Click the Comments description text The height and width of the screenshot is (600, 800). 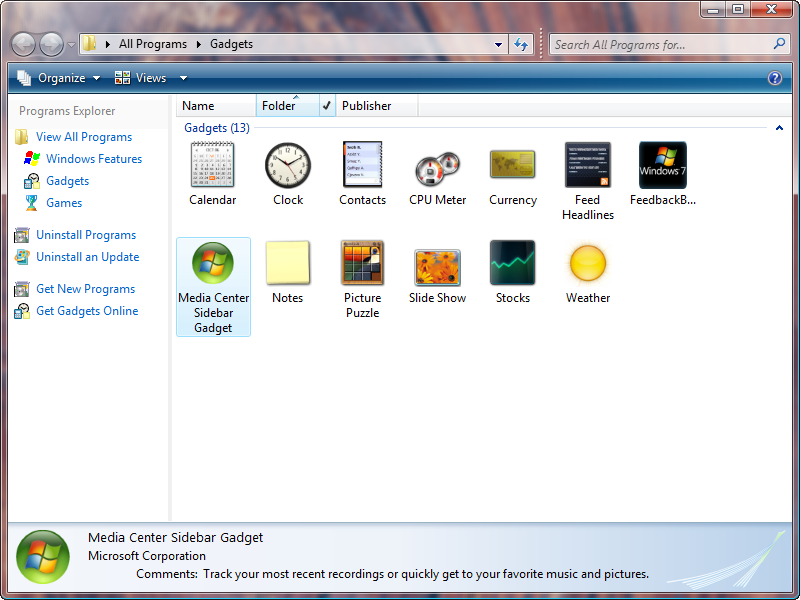pos(426,574)
